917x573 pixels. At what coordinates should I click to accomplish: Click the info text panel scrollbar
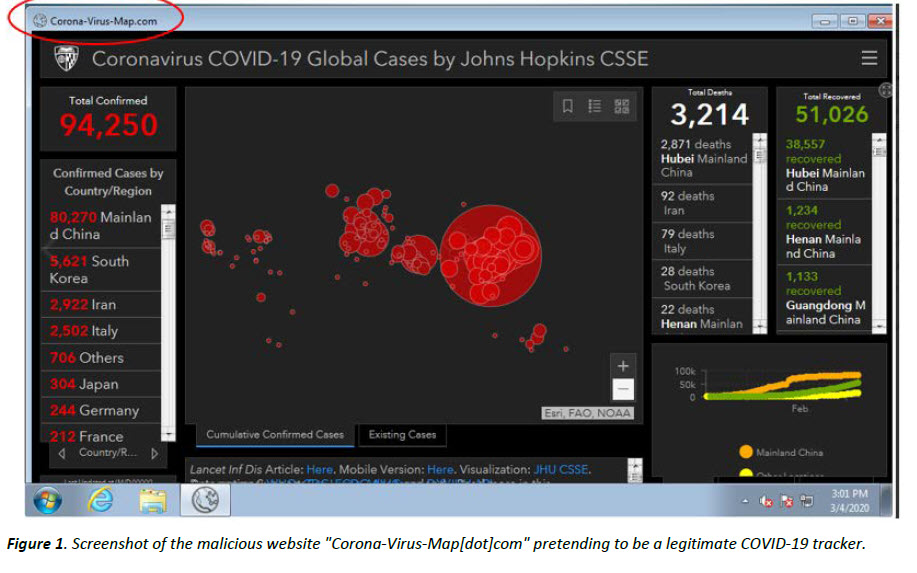point(635,471)
